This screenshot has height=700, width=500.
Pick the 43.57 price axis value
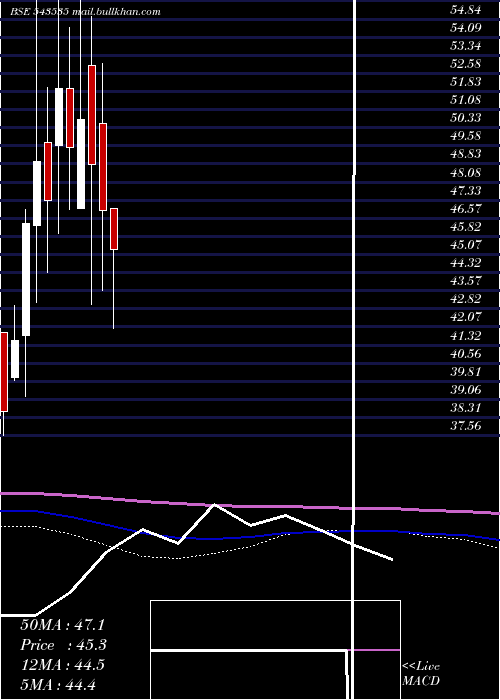[x=465, y=281]
